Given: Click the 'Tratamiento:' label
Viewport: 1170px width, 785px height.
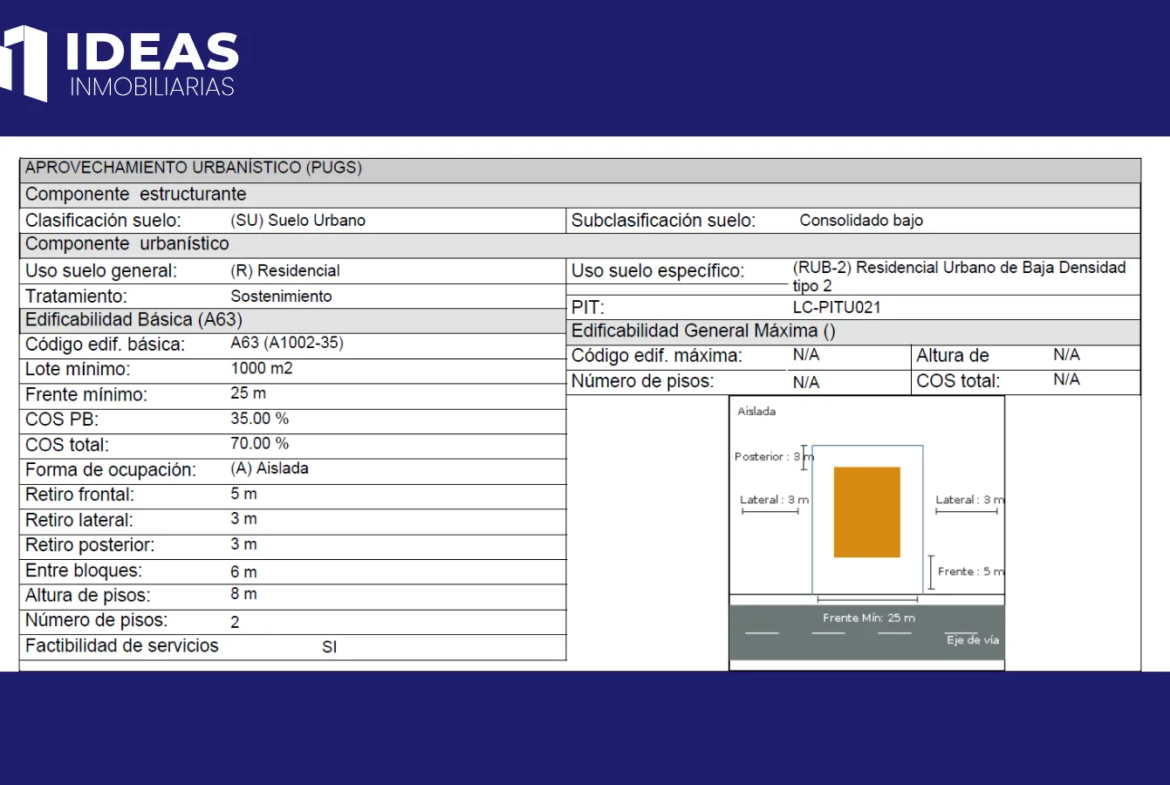Looking at the screenshot, I should pos(76,296).
